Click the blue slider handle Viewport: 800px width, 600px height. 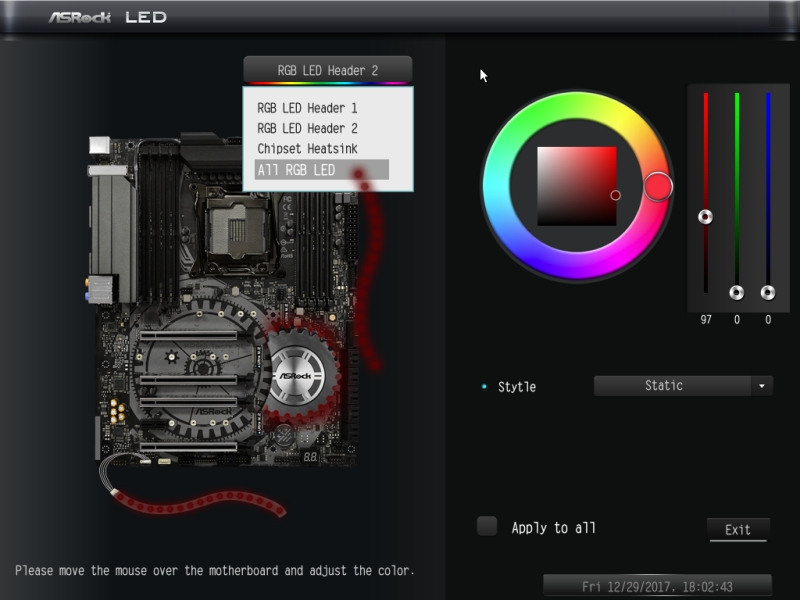768,293
